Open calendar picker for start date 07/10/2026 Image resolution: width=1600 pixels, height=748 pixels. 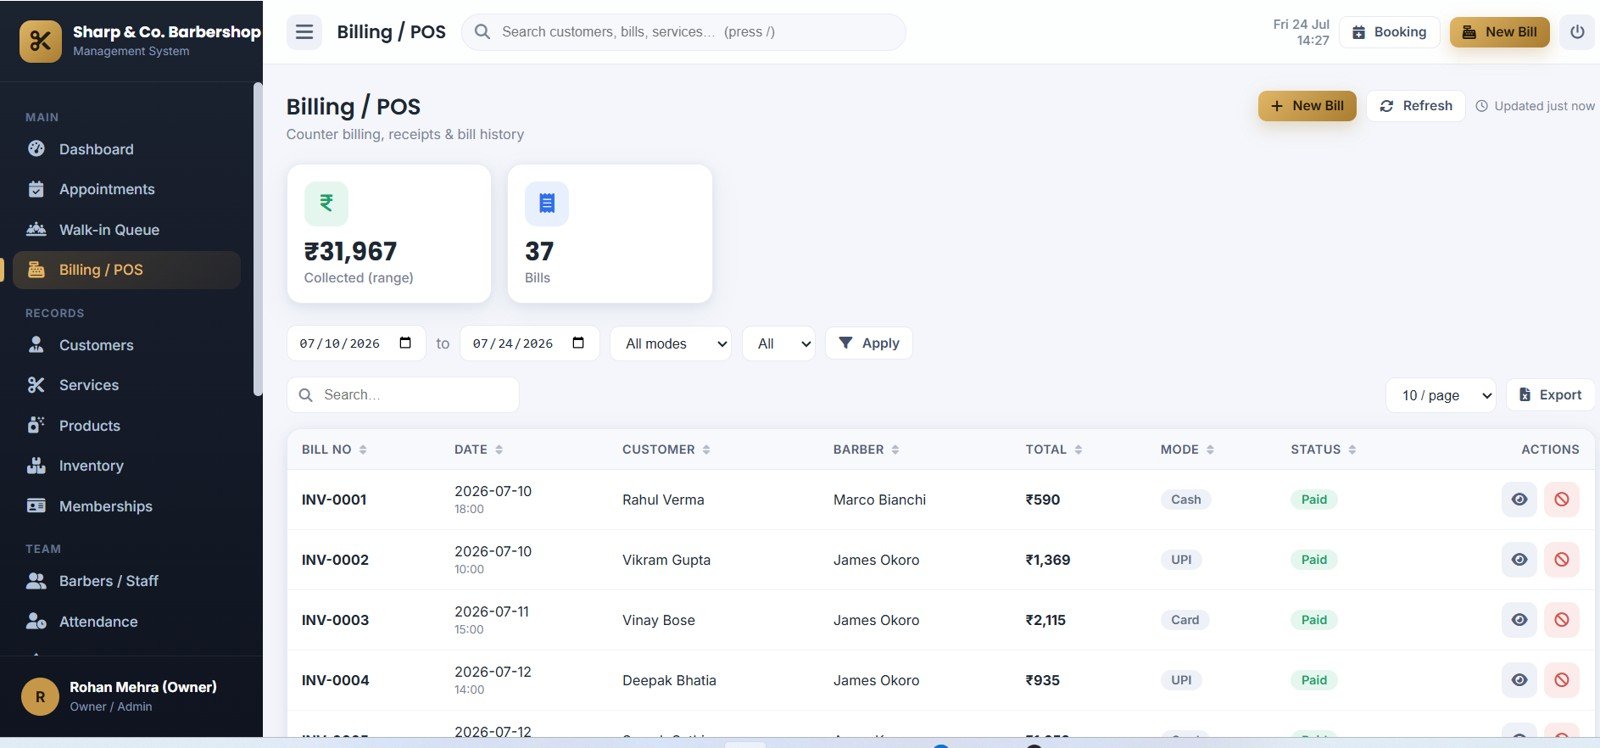405,343
